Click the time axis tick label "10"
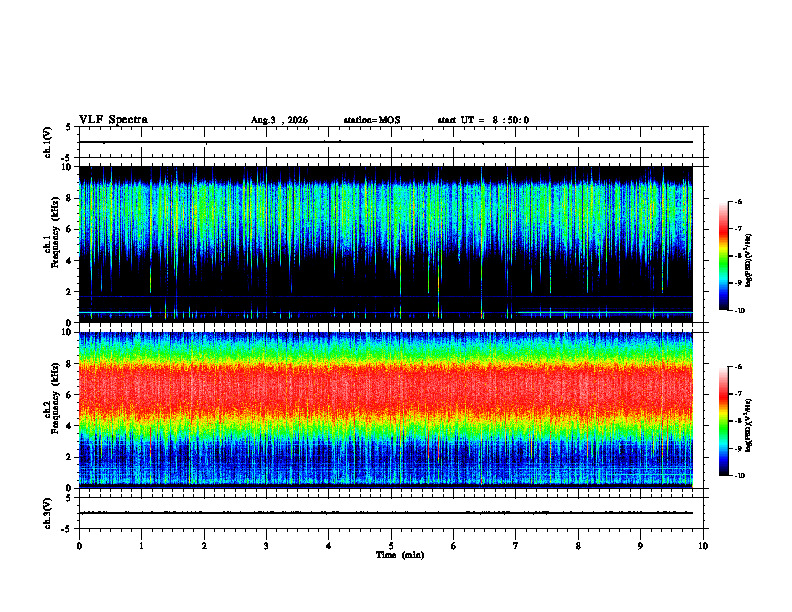The height and width of the screenshot is (612, 792). [x=703, y=546]
